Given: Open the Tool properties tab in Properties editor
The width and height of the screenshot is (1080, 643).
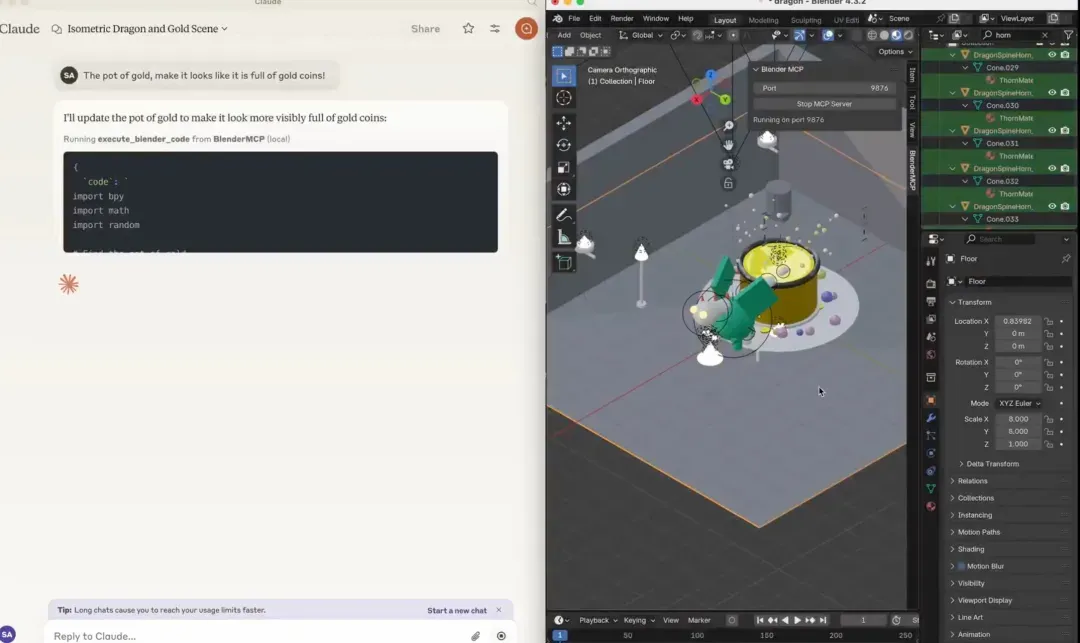Looking at the screenshot, I should (x=931, y=261).
